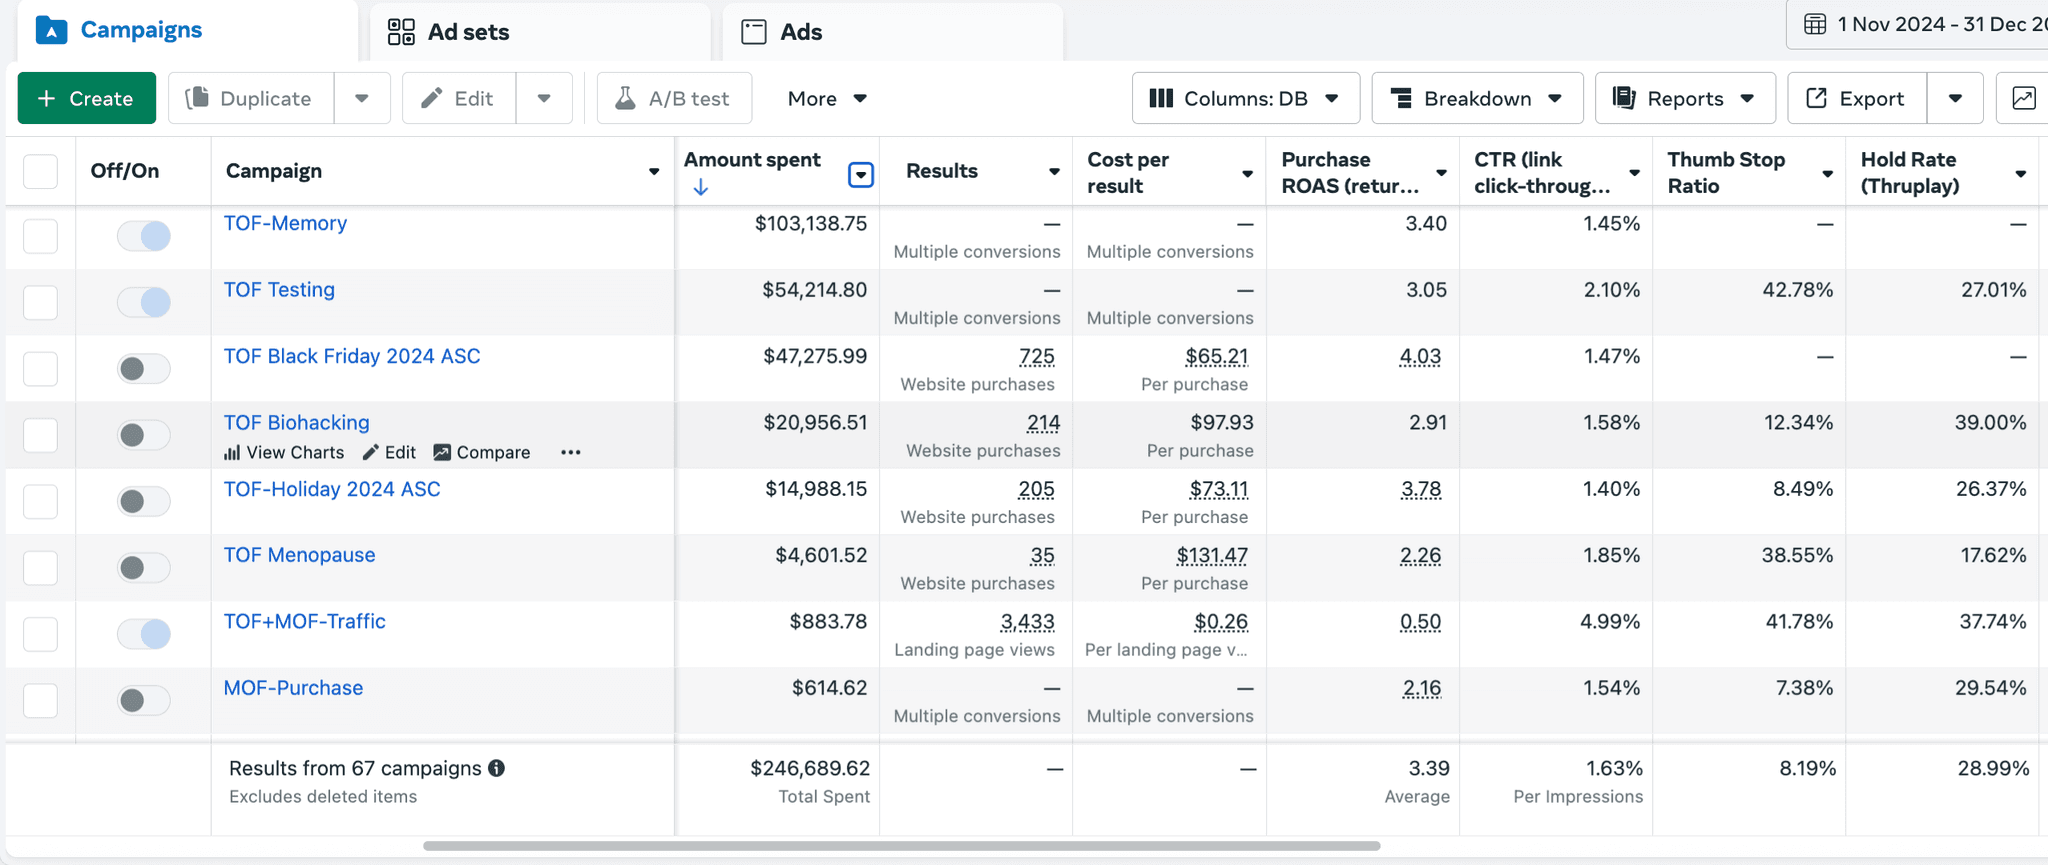Click the Campaign column header menu arrow
Image resolution: width=2048 pixels, height=865 pixels.
(654, 172)
